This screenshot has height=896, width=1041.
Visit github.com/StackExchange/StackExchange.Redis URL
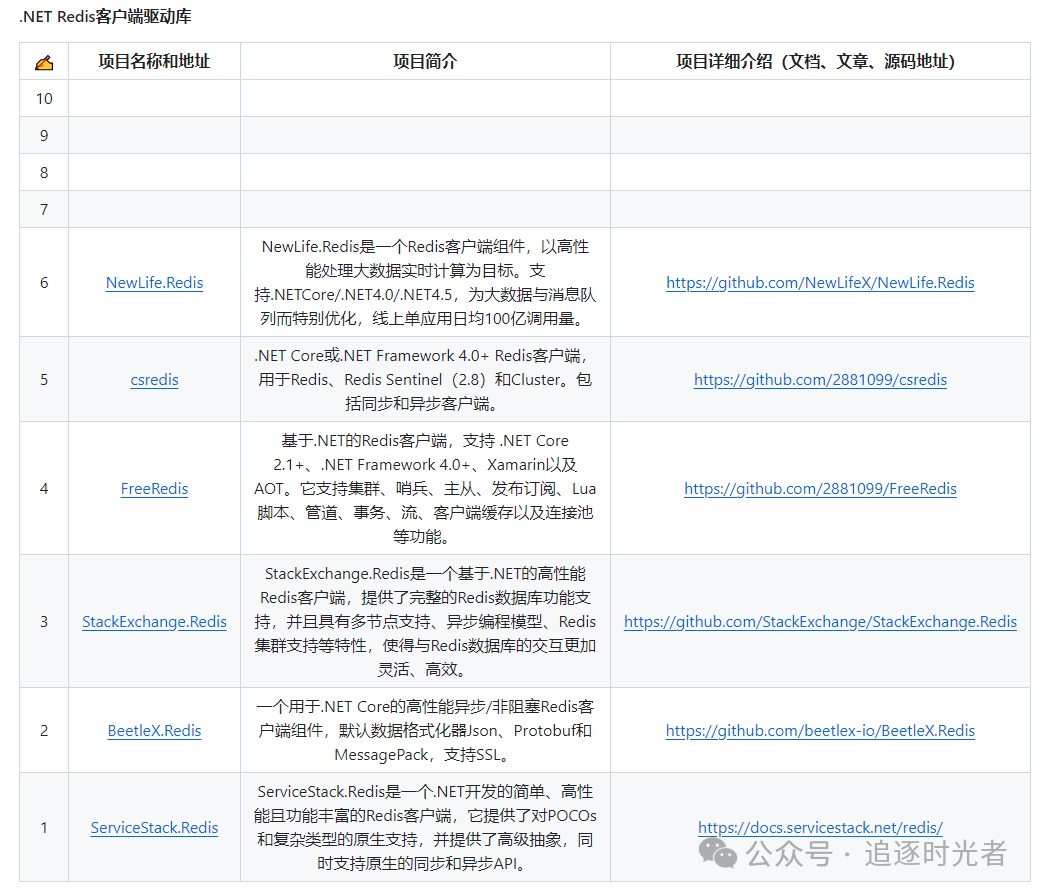point(821,622)
